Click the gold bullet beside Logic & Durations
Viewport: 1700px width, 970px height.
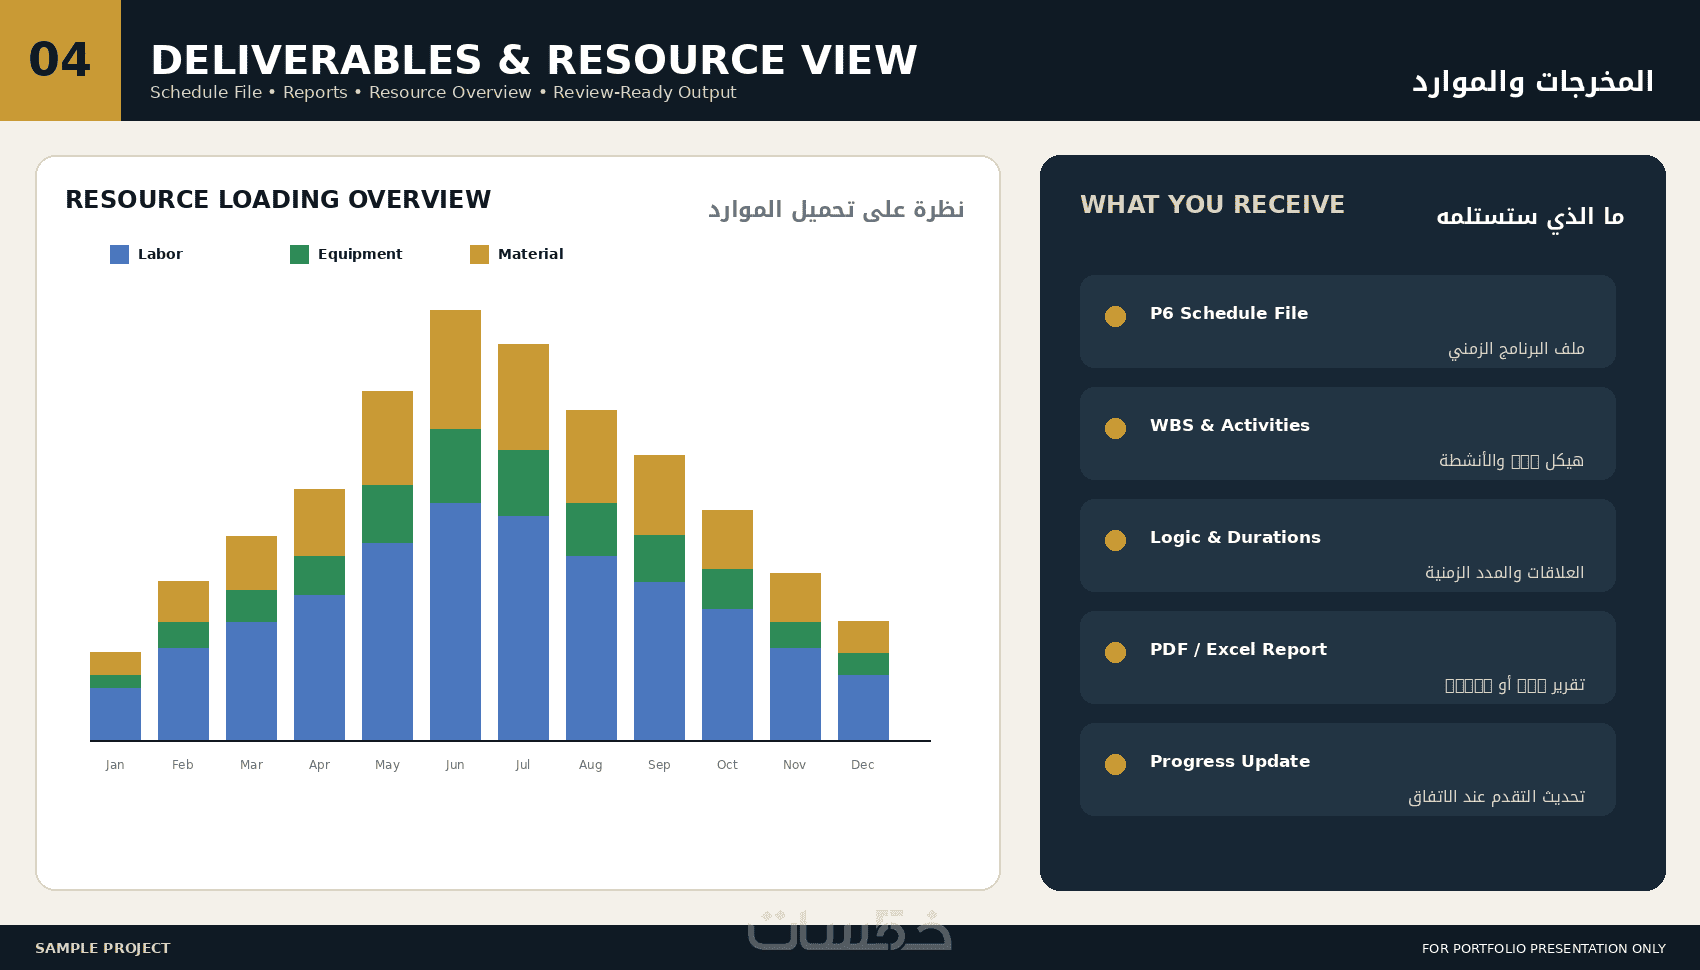[1115, 540]
